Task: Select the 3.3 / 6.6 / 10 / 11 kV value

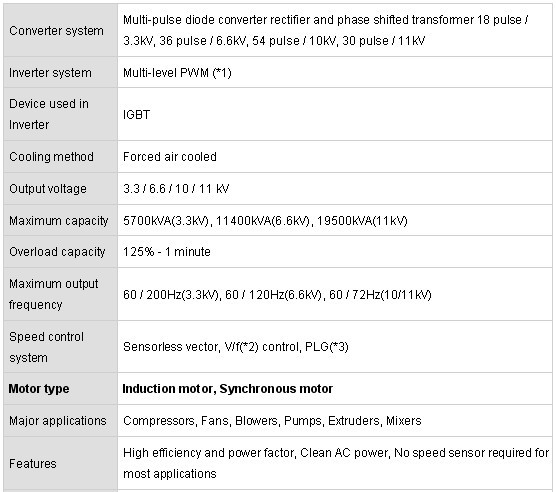Action: point(176,189)
